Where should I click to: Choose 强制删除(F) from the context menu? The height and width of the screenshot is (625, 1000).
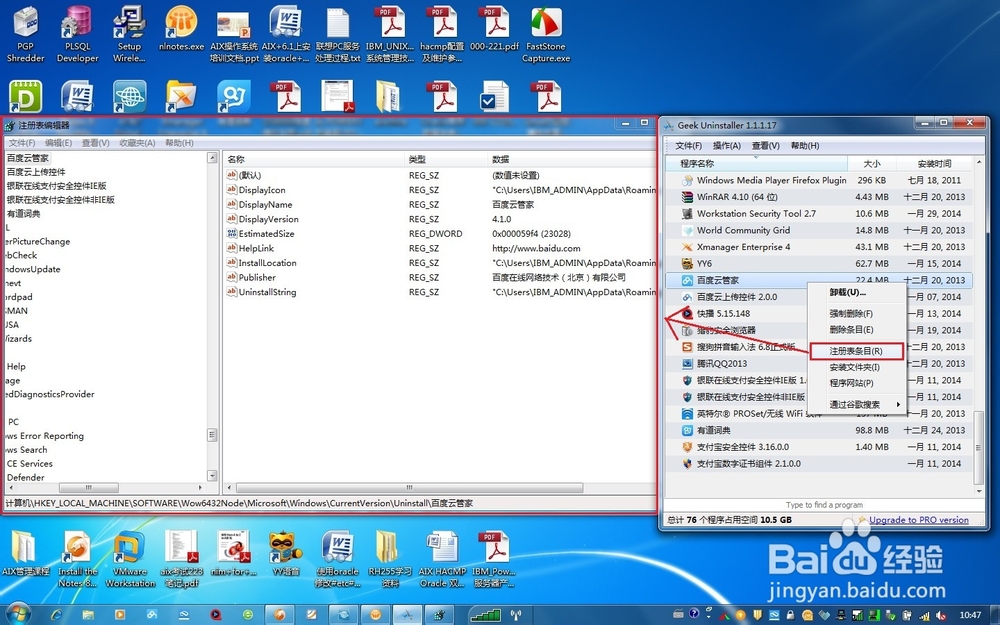point(857,314)
